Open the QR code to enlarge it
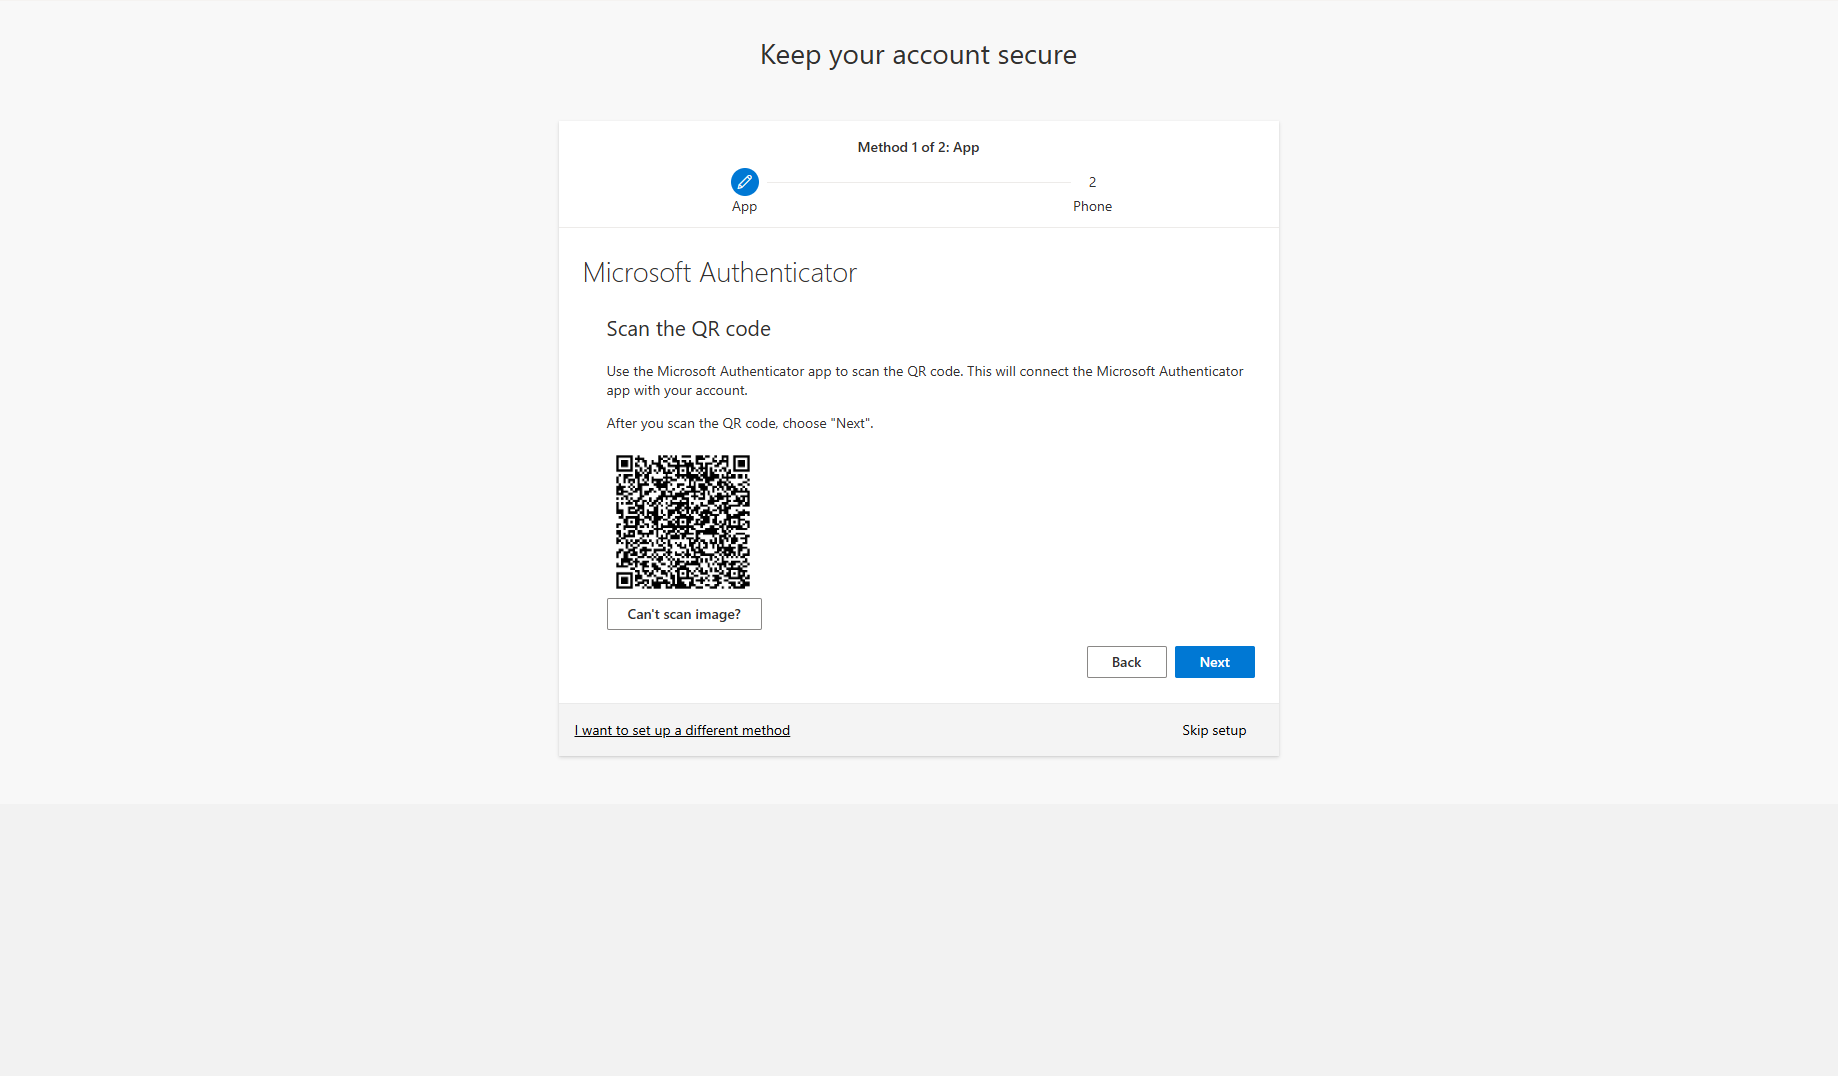1838x1076 pixels. (x=683, y=521)
